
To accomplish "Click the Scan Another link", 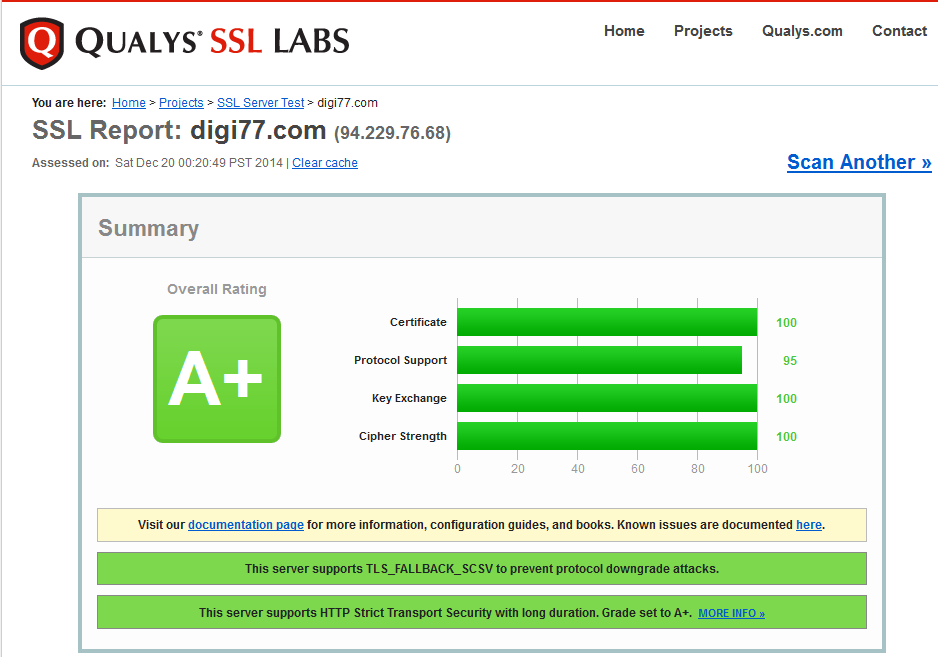I will (x=859, y=162).
